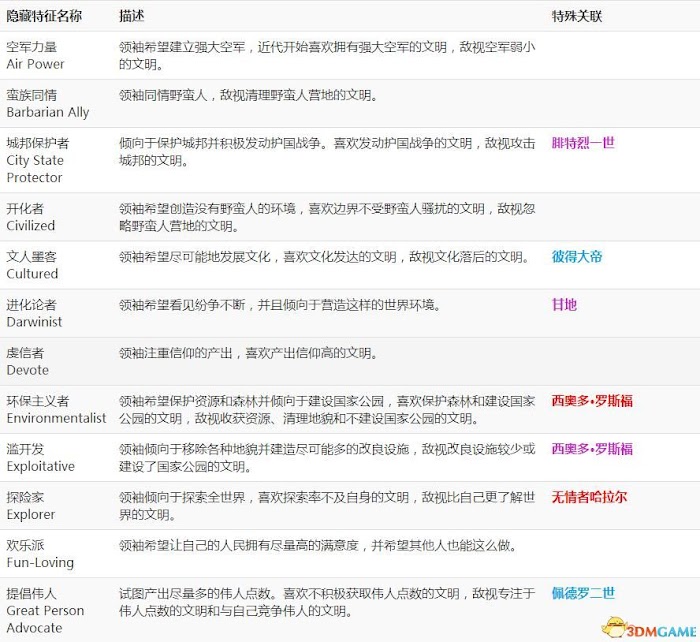
Task: Select the 提倡伟人 description text
Action: pyautogui.click(x=327, y=602)
